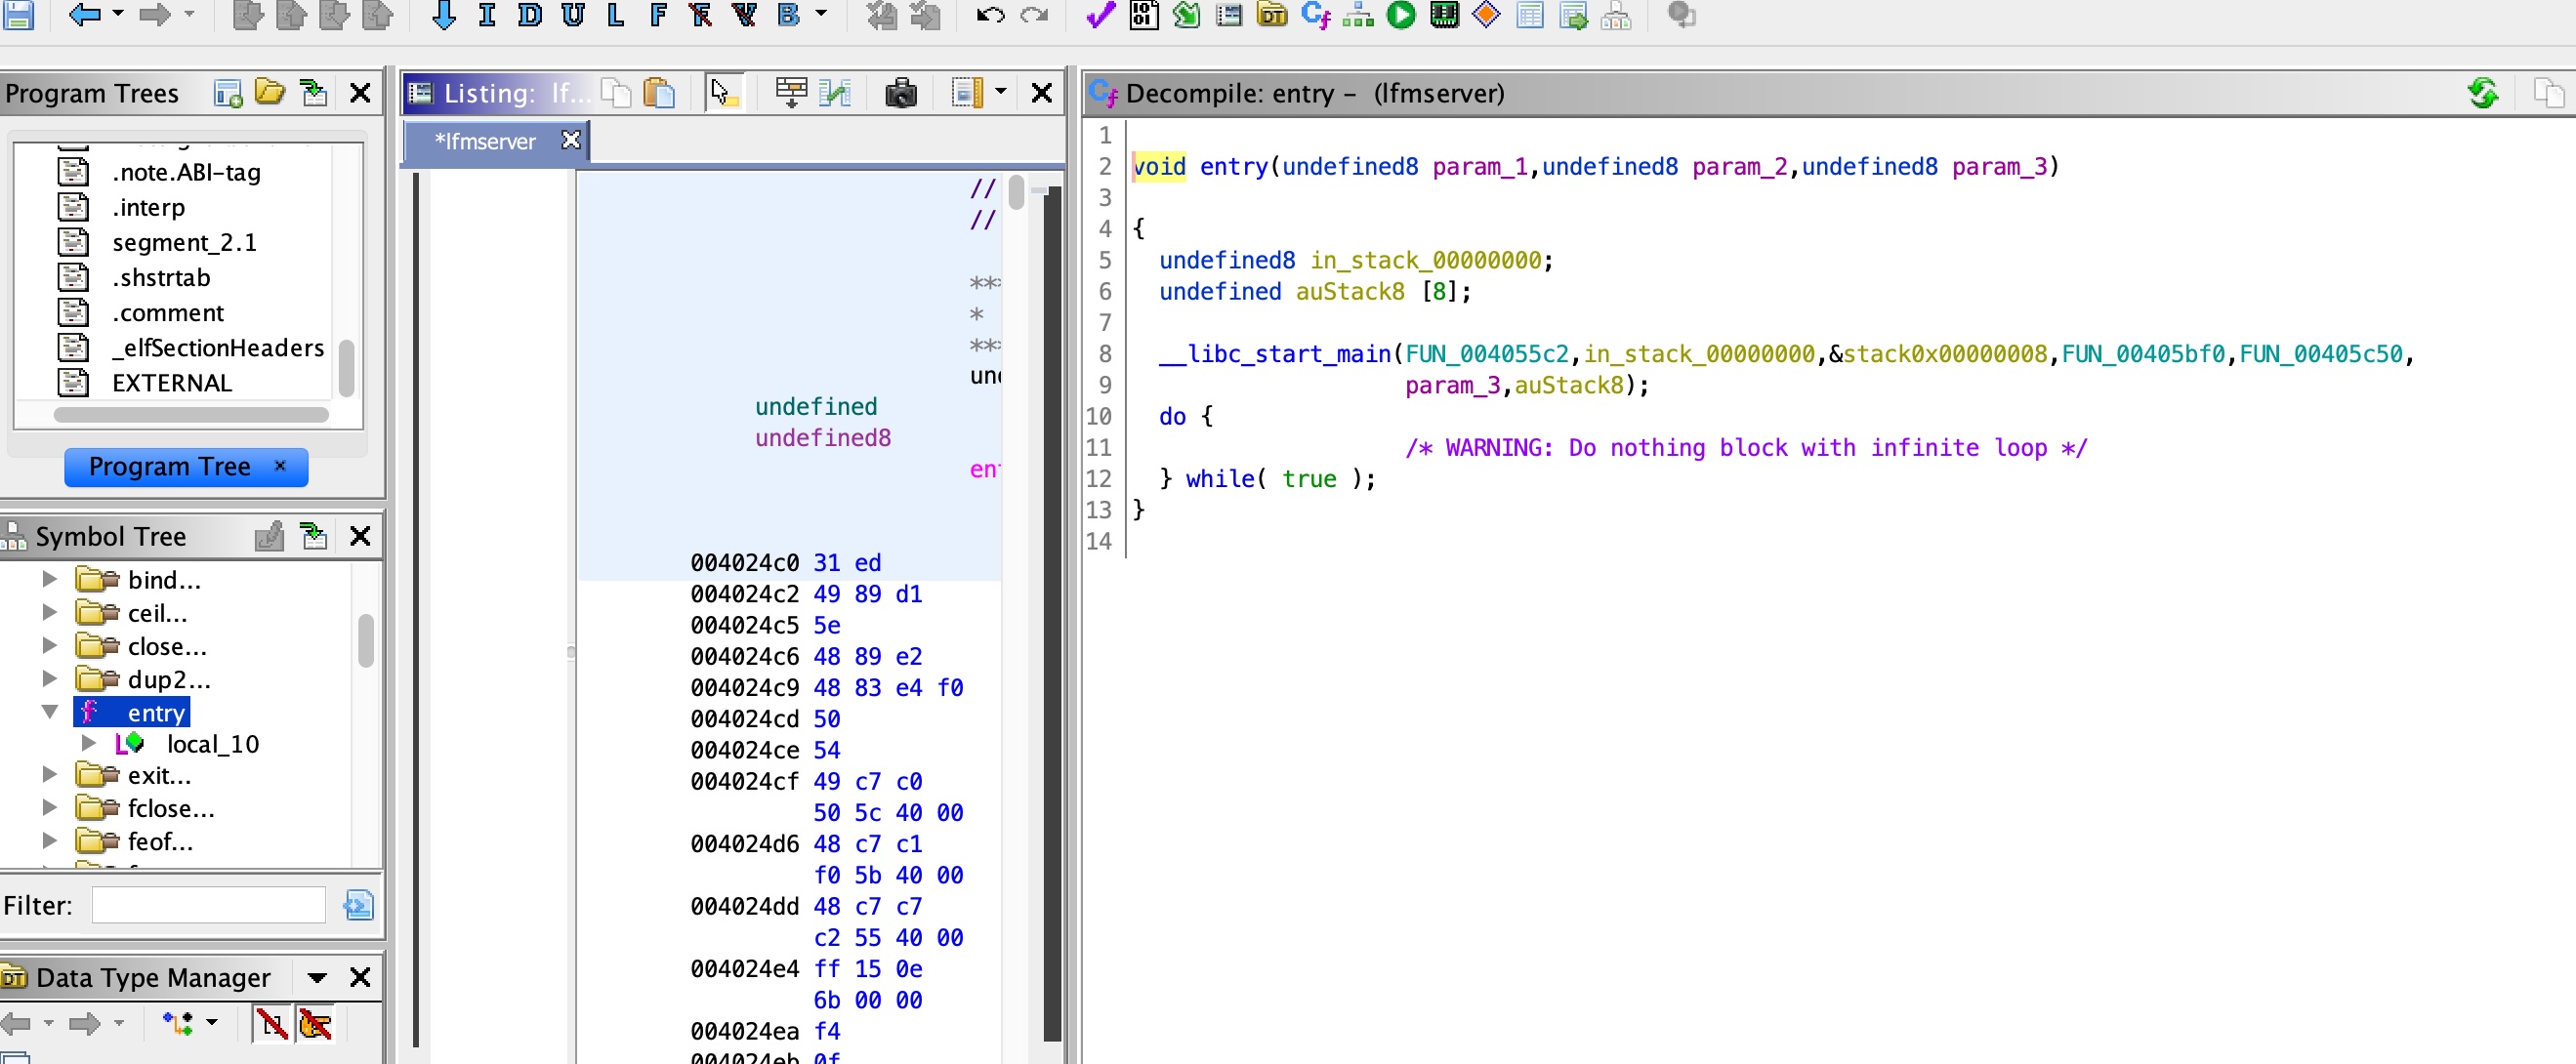Click local_10 under entry function
The width and height of the screenshot is (2576, 1064).
(x=212, y=744)
